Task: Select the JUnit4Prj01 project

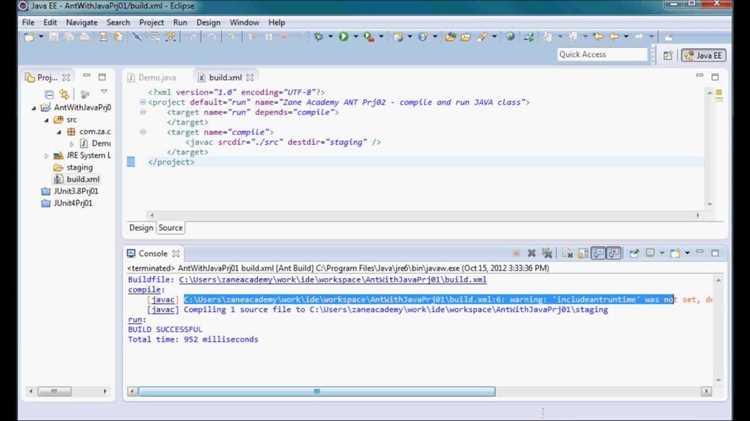Action: coord(73,203)
